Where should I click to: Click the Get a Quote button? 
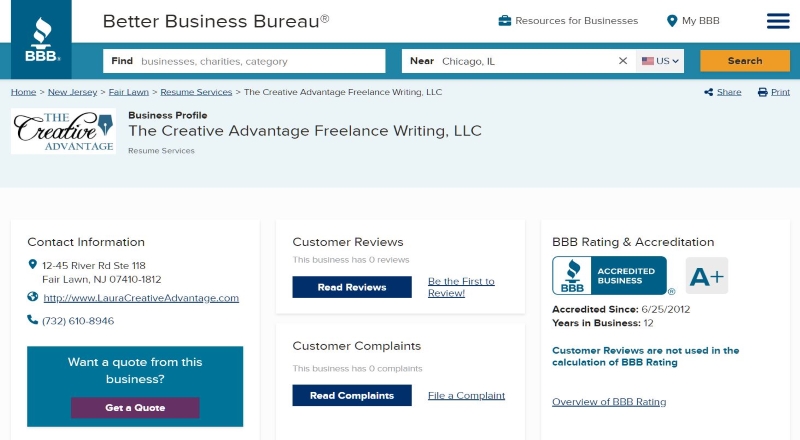pos(135,407)
